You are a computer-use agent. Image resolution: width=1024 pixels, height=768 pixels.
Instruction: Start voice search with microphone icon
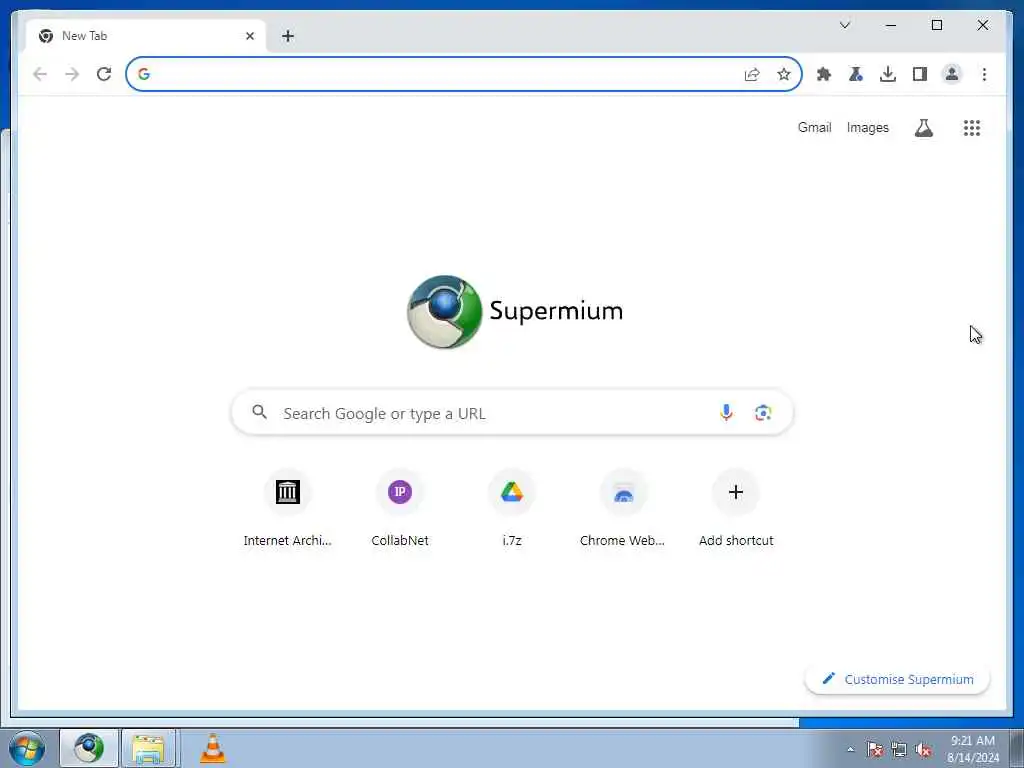click(x=726, y=412)
